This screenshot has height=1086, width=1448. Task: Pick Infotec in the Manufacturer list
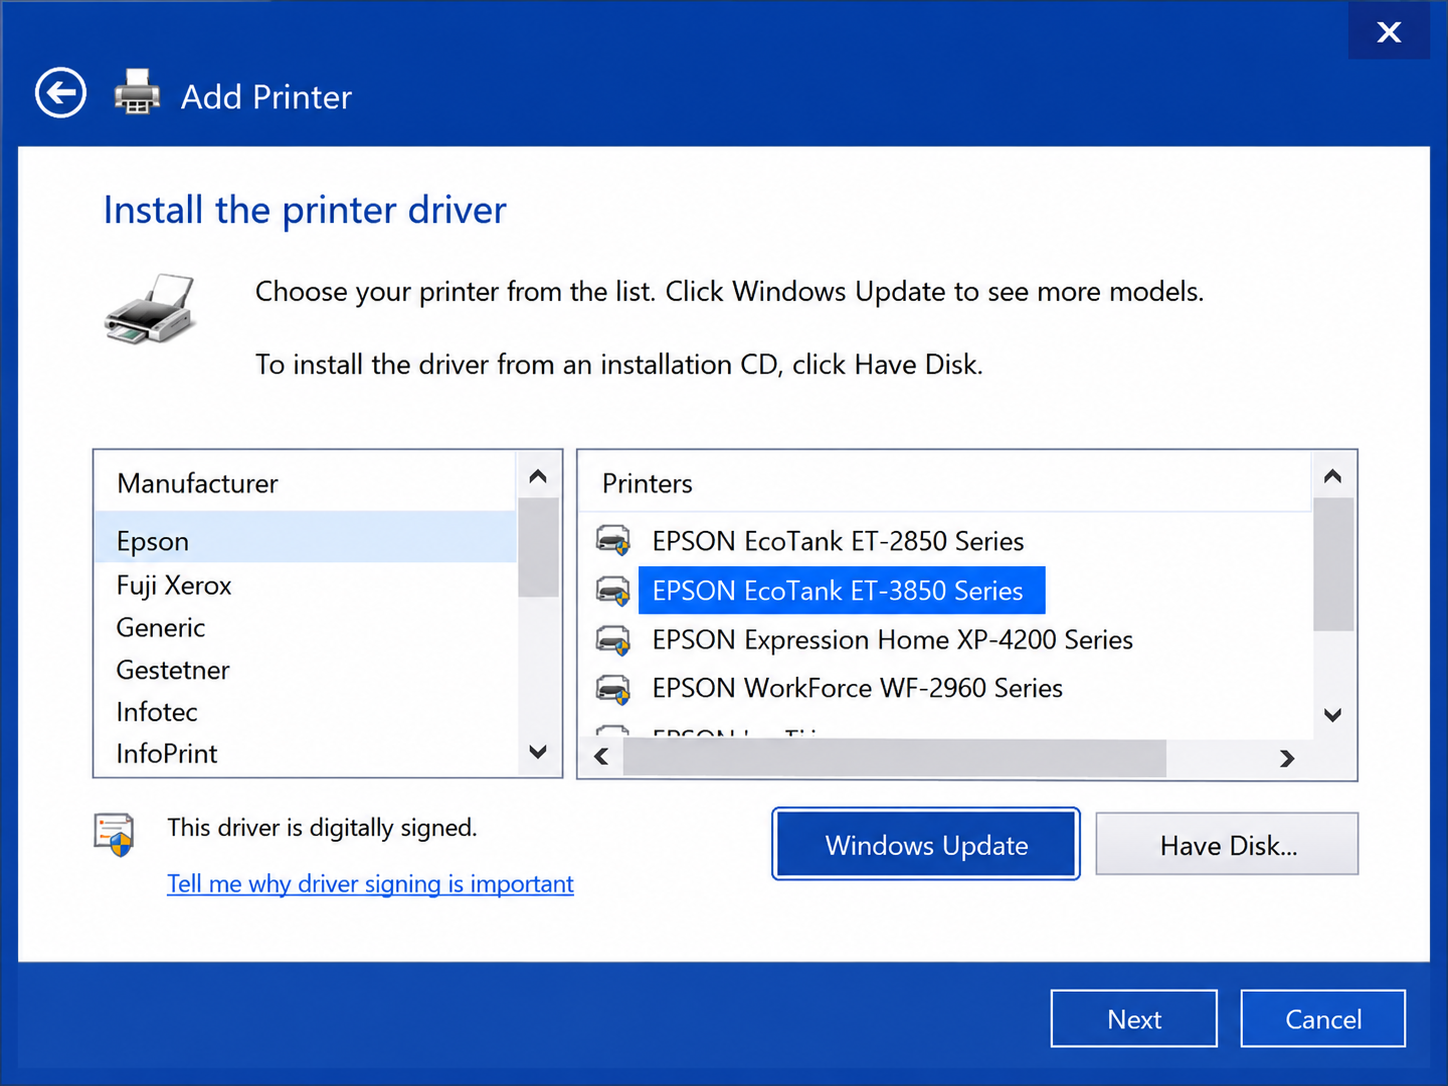[306, 711]
